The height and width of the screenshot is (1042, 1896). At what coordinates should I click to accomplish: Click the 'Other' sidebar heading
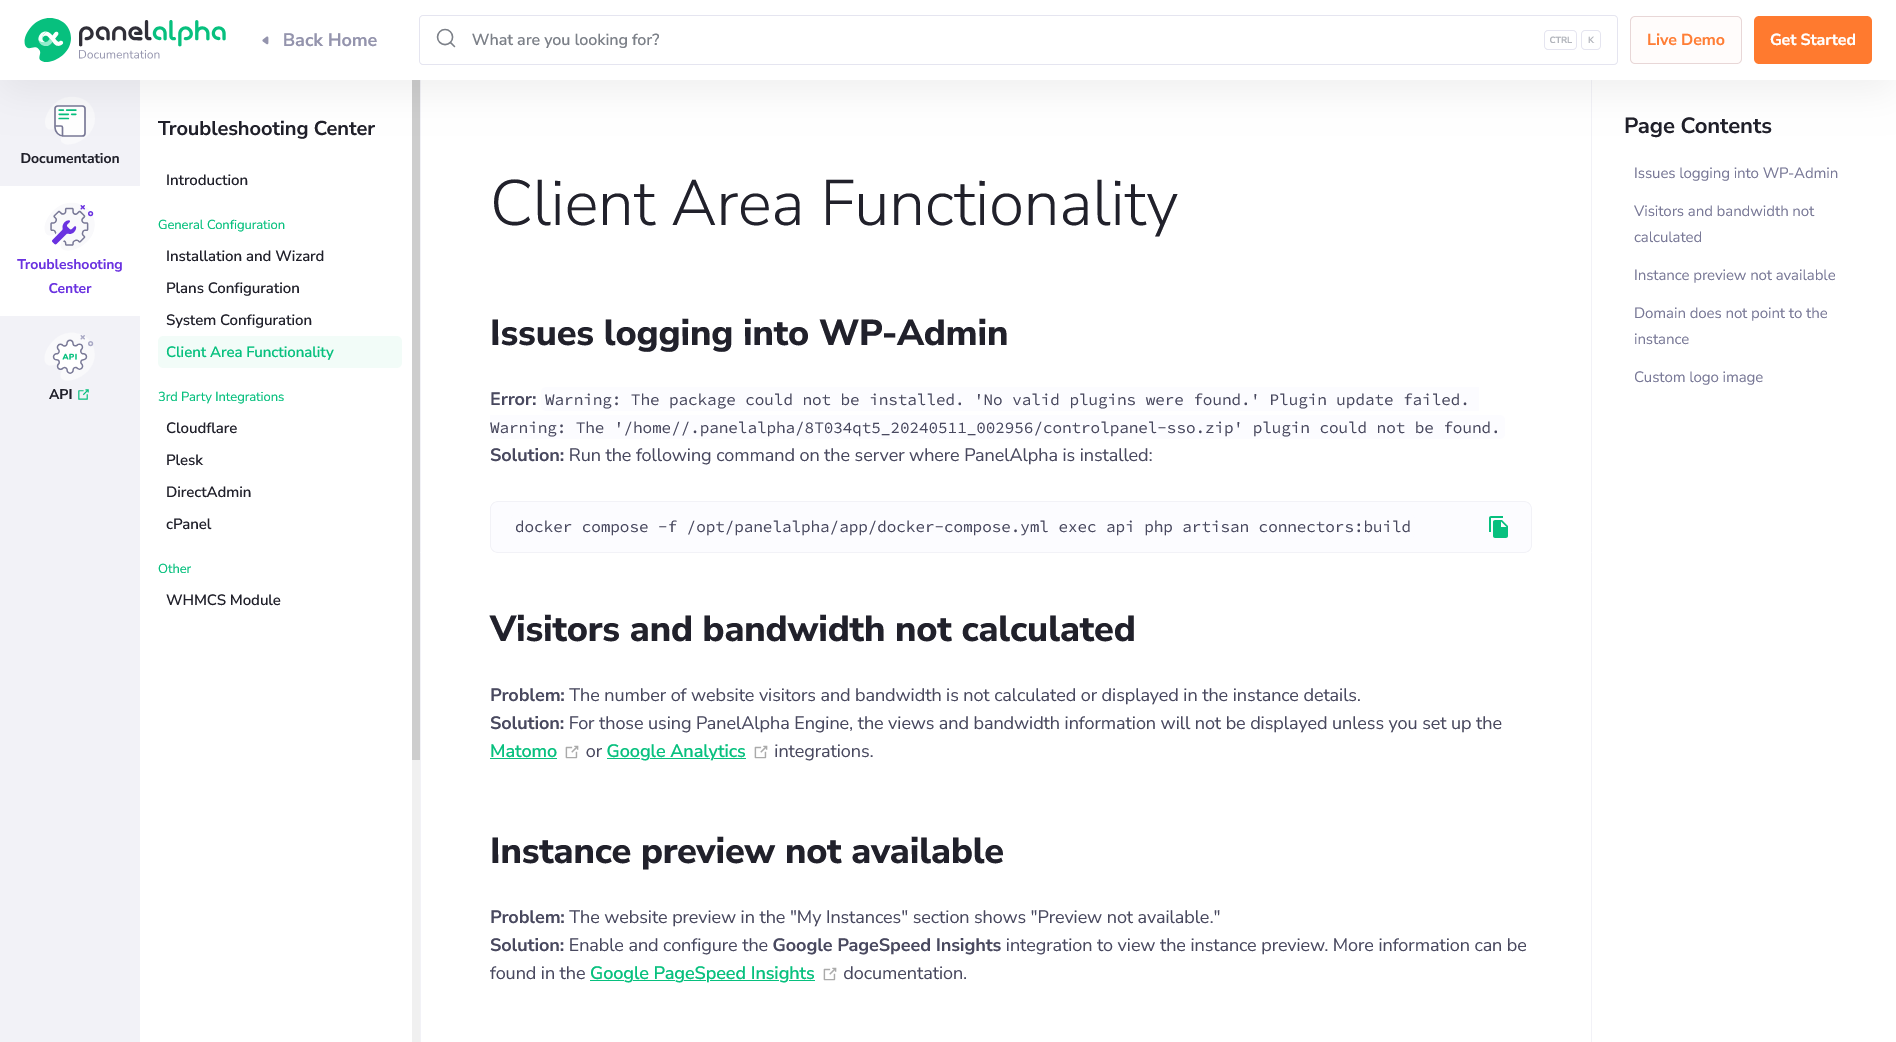coord(175,569)
